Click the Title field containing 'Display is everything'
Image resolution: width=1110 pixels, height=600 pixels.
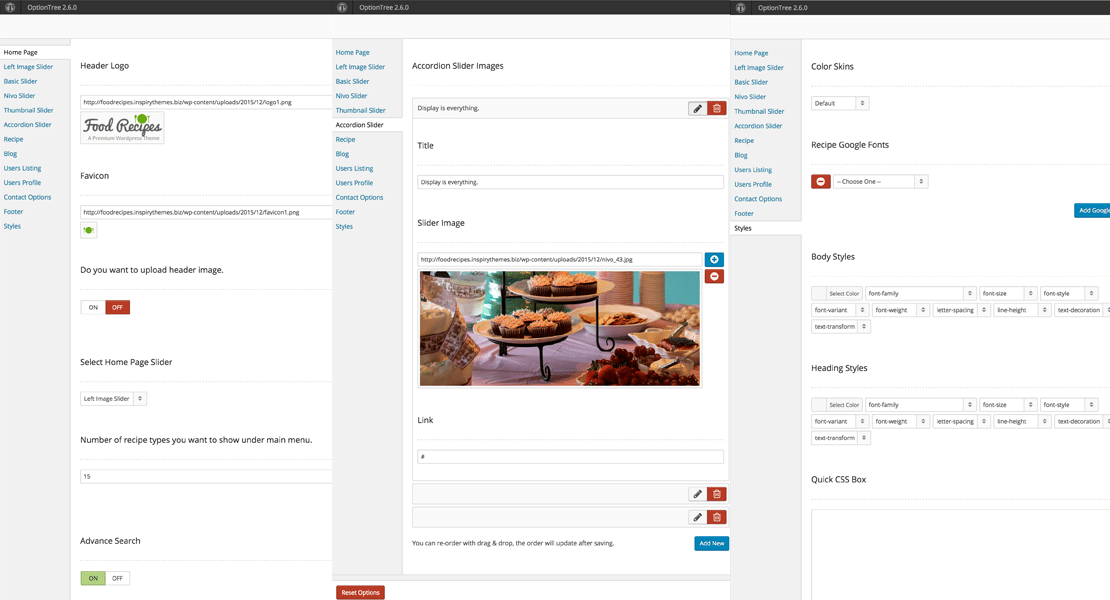coord(571,182)
